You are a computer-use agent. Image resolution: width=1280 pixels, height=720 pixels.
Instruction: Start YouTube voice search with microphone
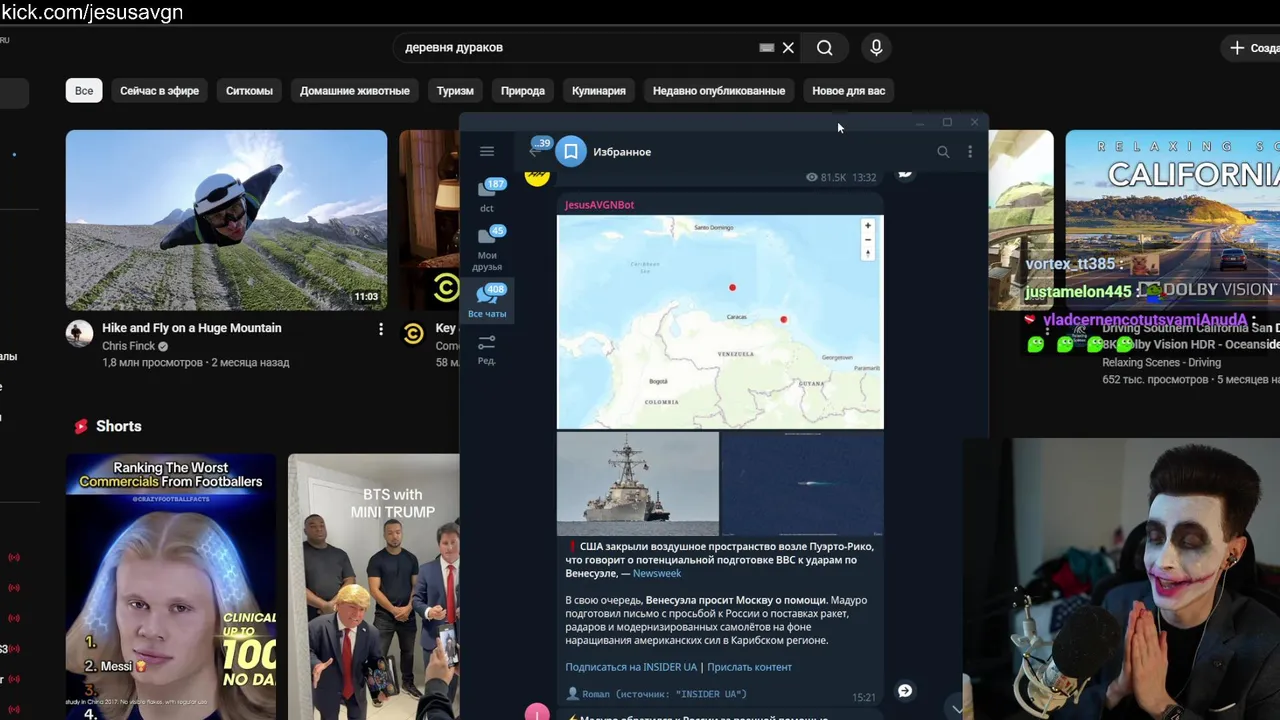click(x=876, y=48)
